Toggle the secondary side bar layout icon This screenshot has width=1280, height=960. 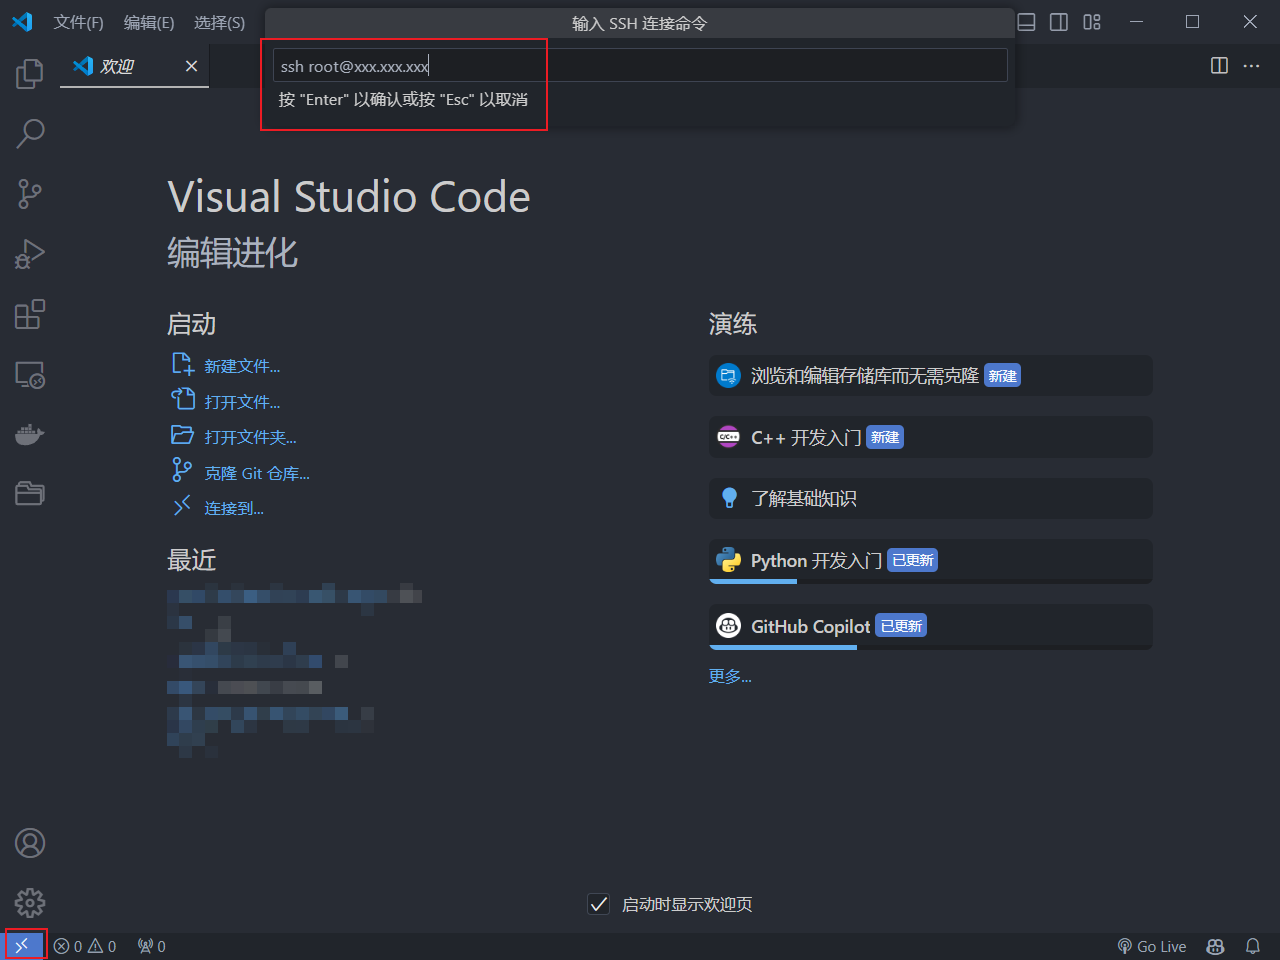coord(1059,22)
